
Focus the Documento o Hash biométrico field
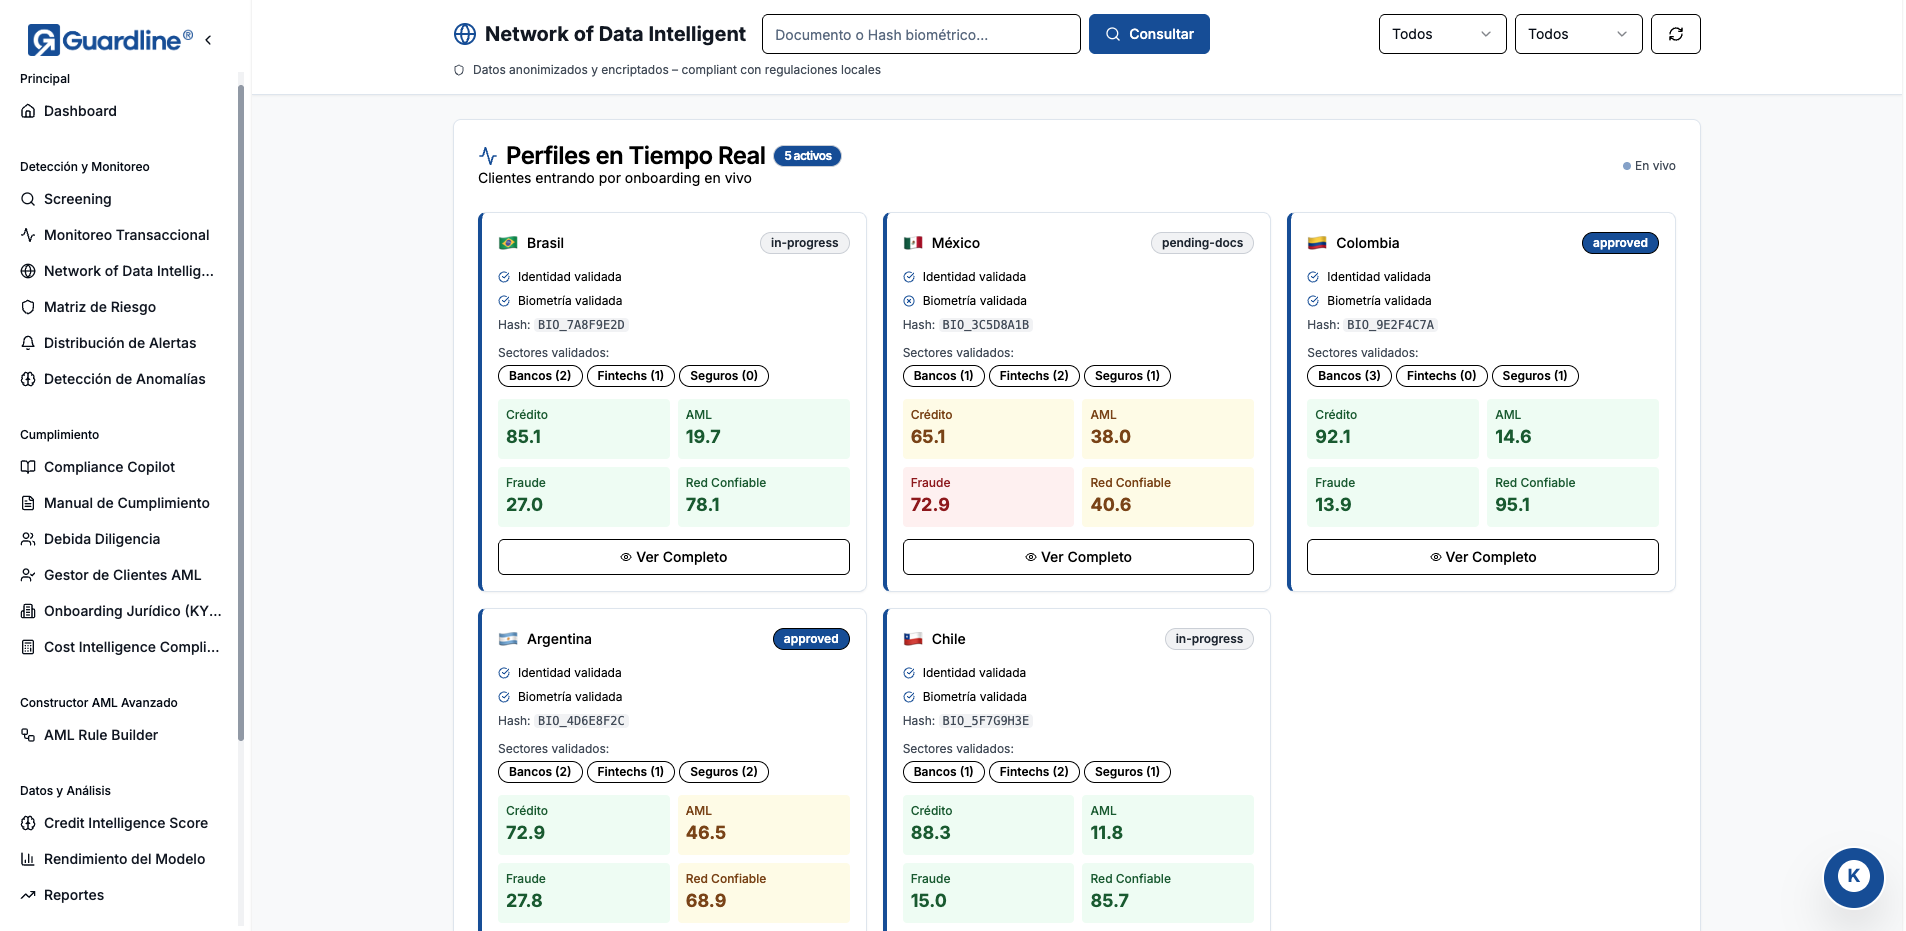click(x=920, y=34)
